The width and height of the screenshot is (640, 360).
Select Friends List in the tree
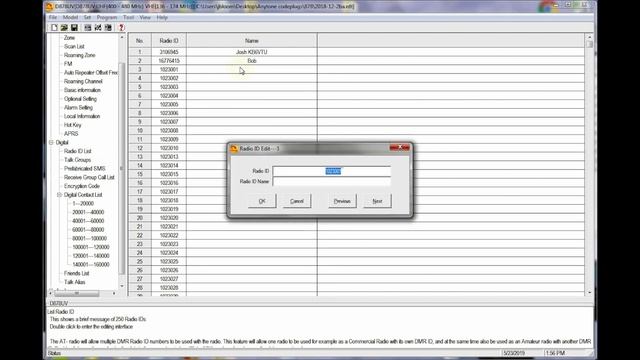click(x=76, y=273)
